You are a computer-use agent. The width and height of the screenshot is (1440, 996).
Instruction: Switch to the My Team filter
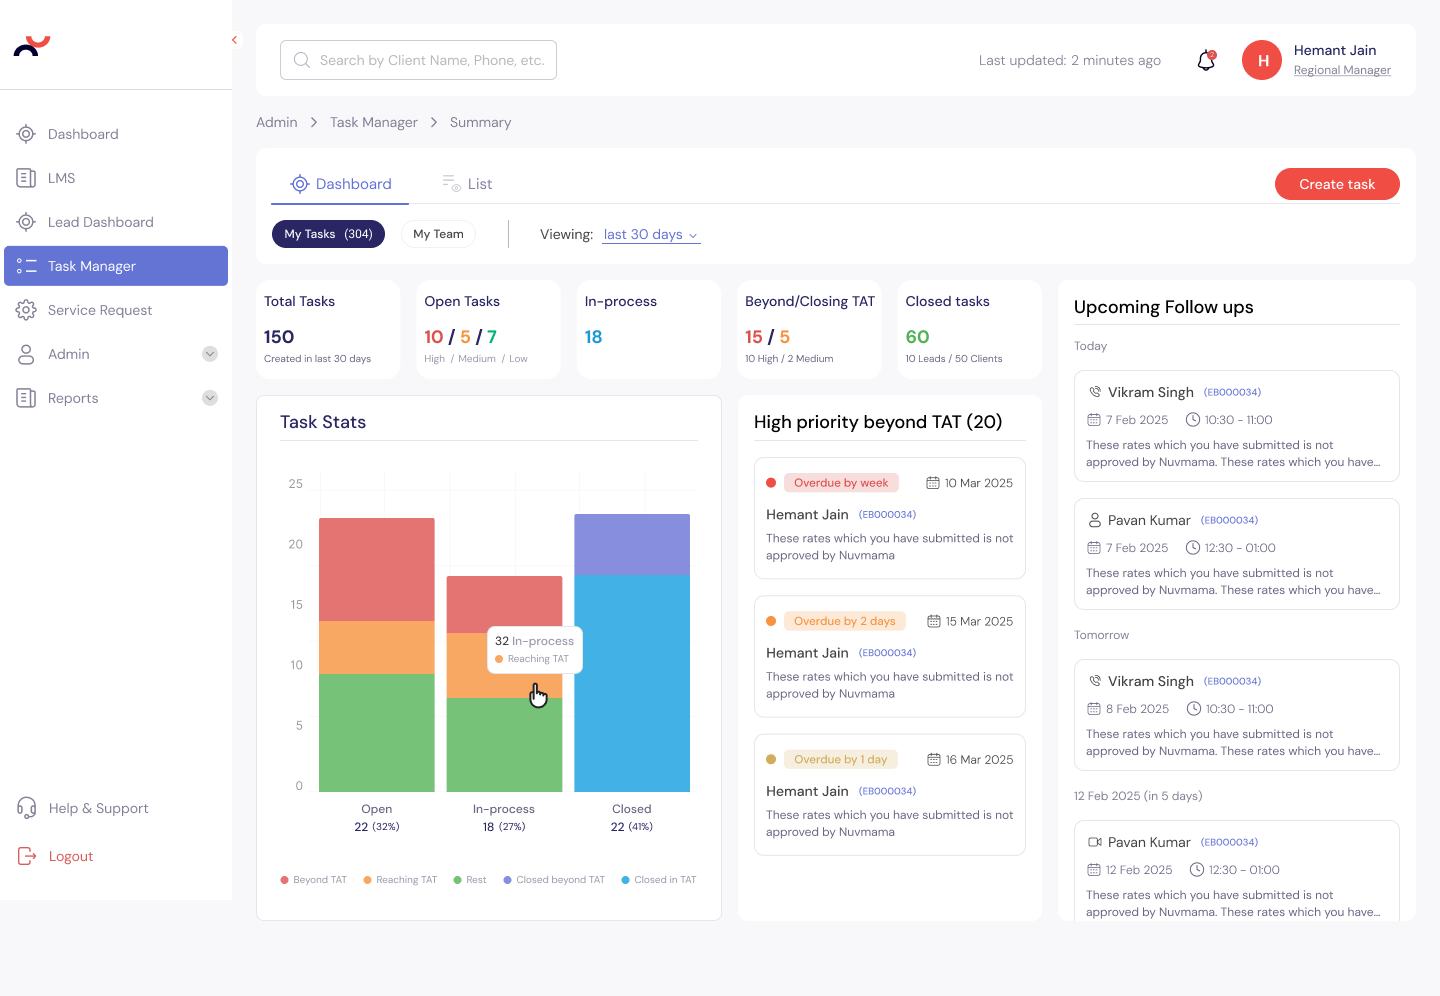coord(438,234)
